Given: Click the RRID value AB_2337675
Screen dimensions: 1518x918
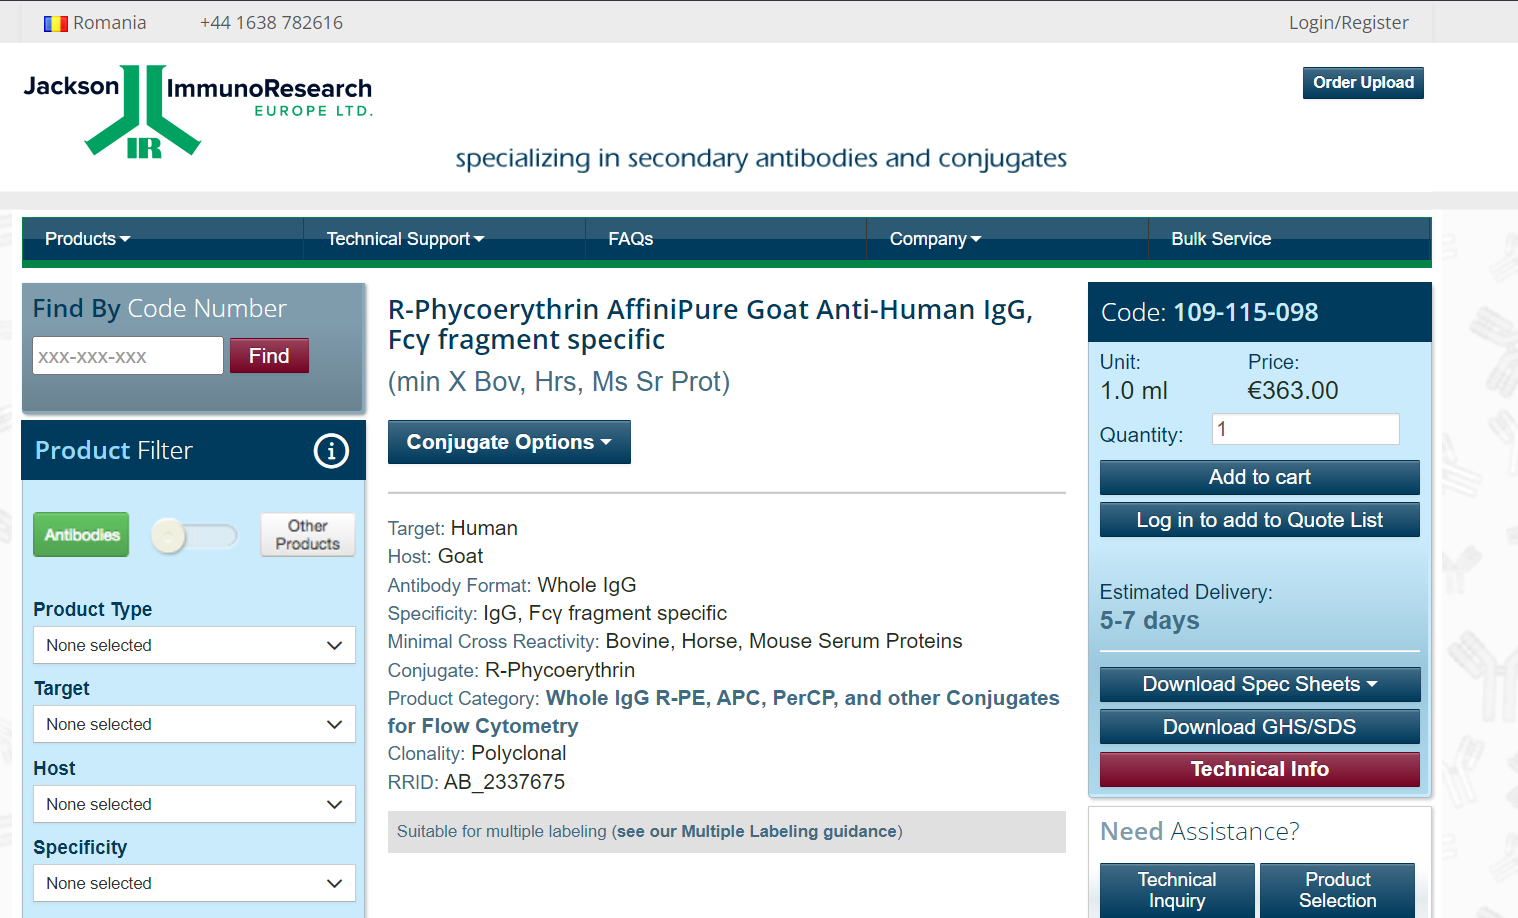Looking at the screenshot, I should [x=504, y=782].
